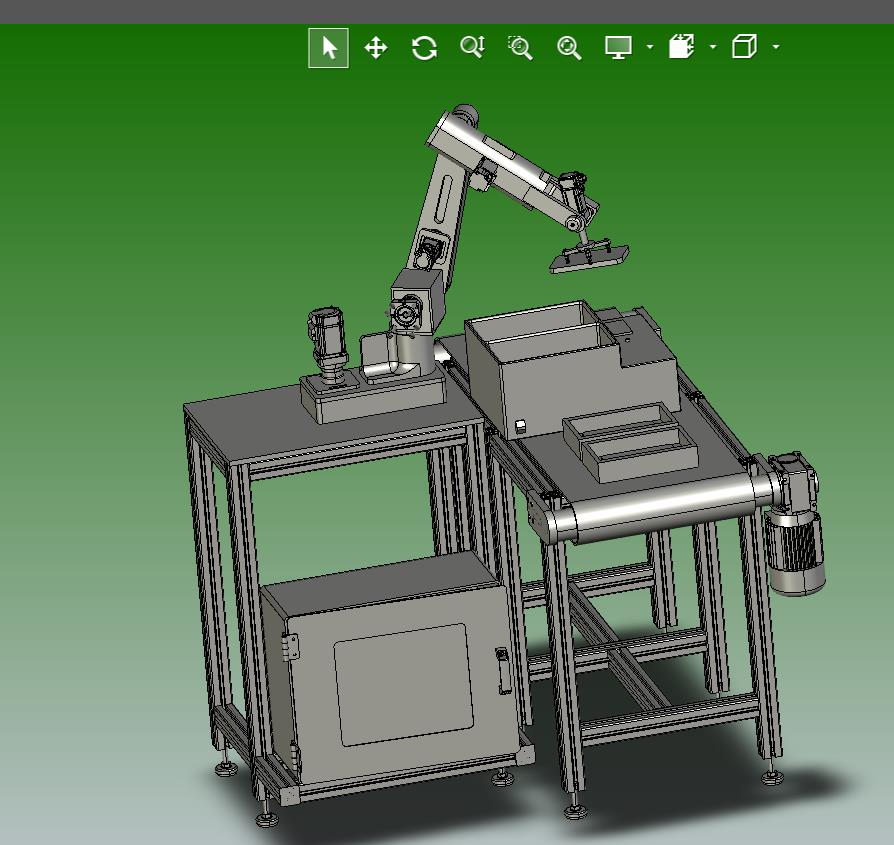Open the display style dropdown arrow
Image resolution: width=894 pixels, height=845 pixels.
pos(650,47)
